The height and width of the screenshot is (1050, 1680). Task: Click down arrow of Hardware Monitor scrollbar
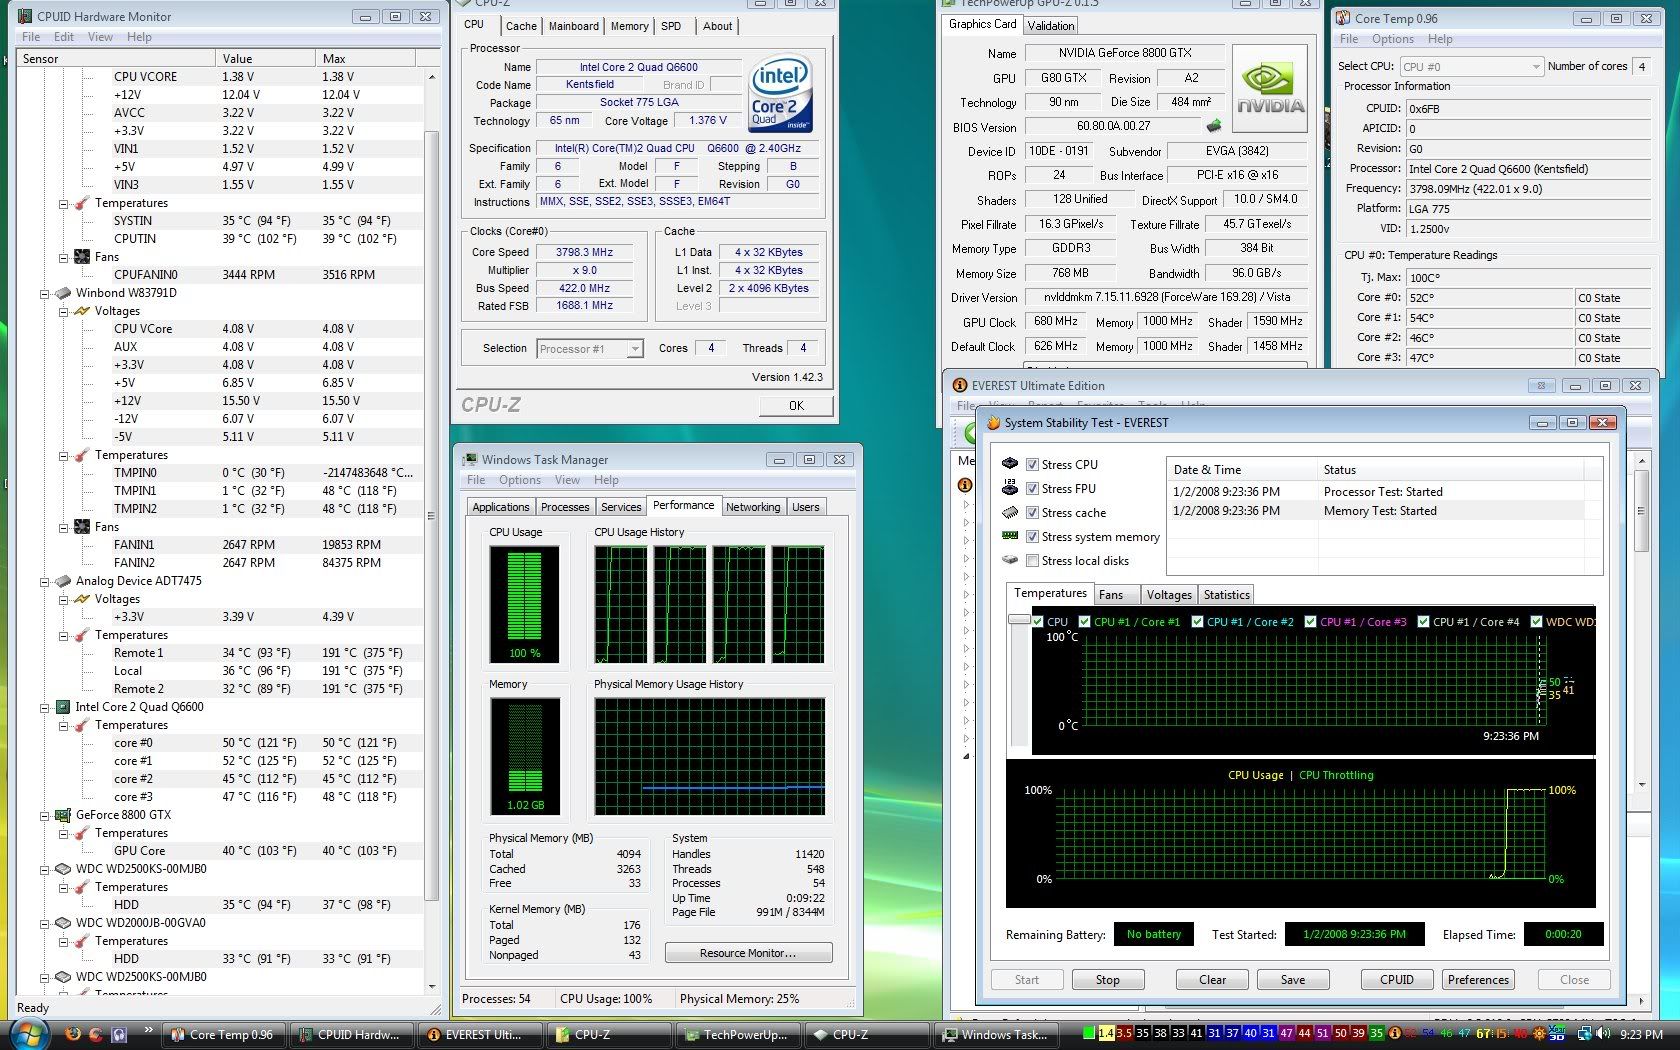(431, 987)
